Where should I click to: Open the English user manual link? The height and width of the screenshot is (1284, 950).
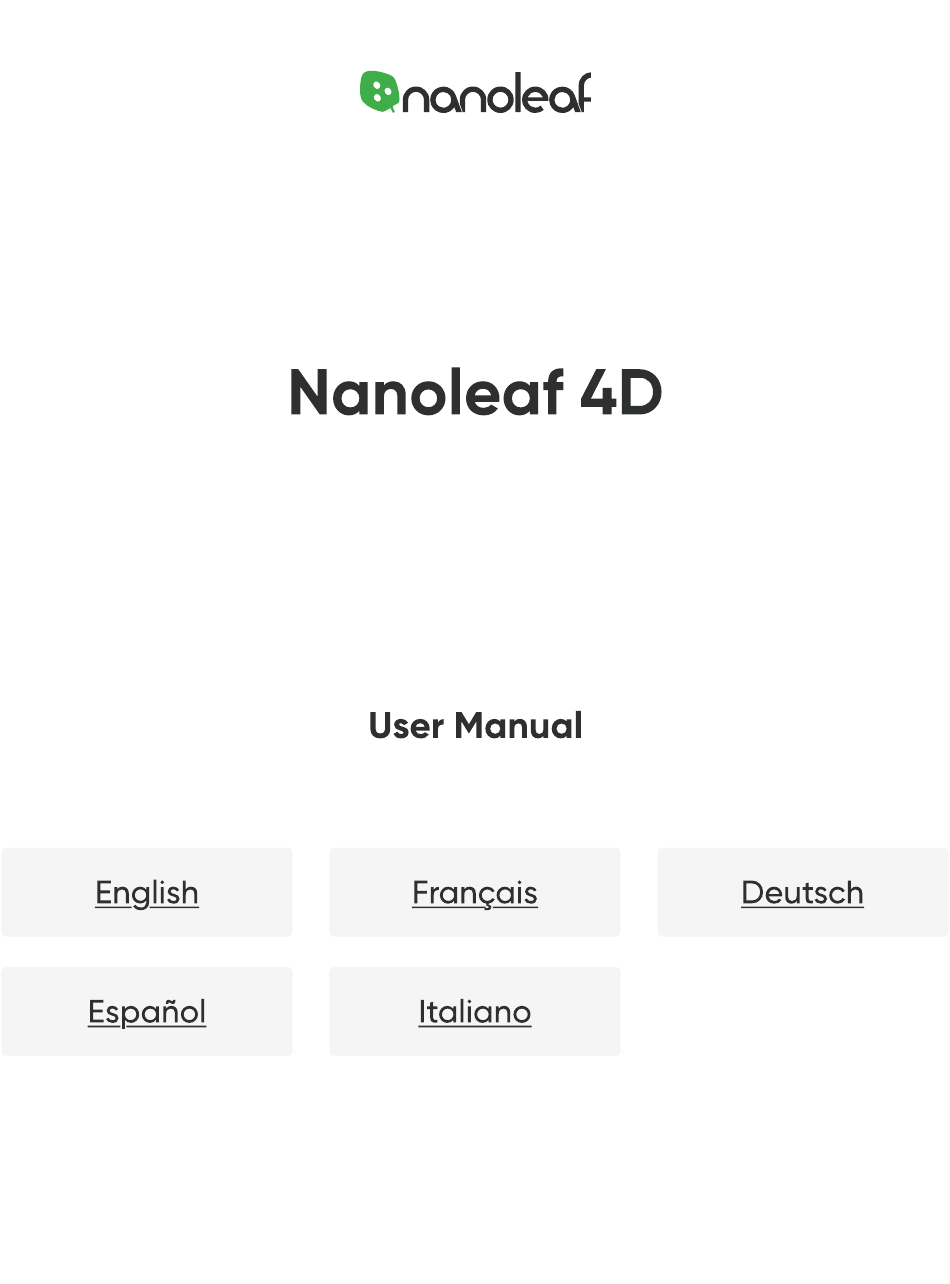click(x=147, y=892)
